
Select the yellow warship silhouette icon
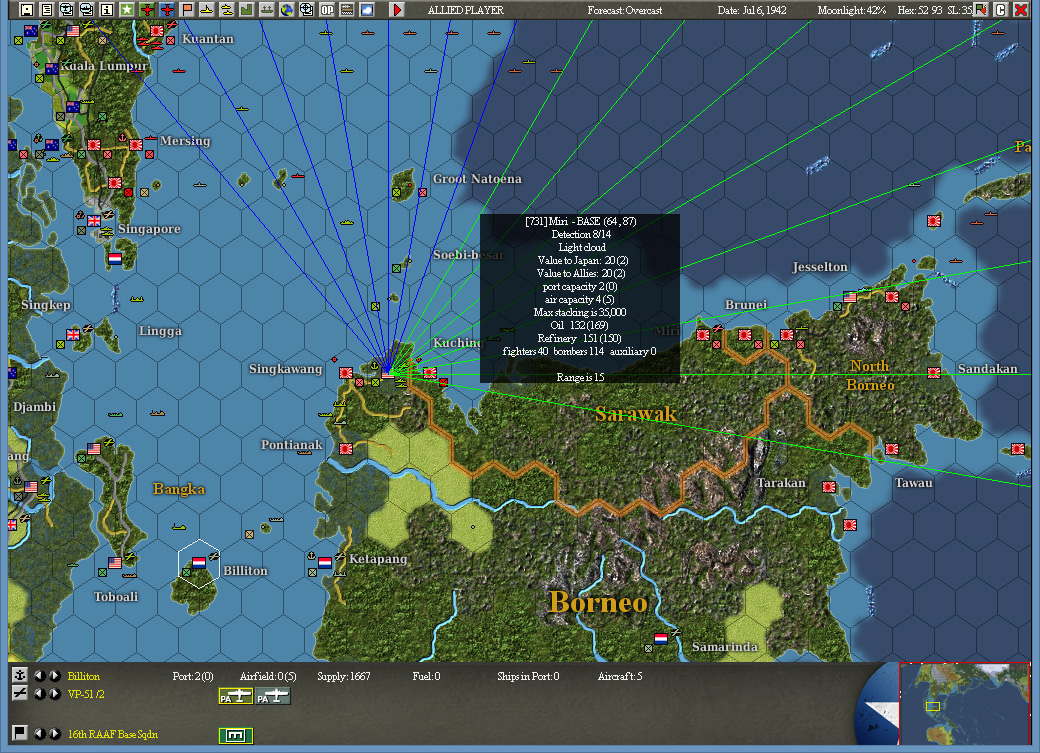click(x=206, y=10)
